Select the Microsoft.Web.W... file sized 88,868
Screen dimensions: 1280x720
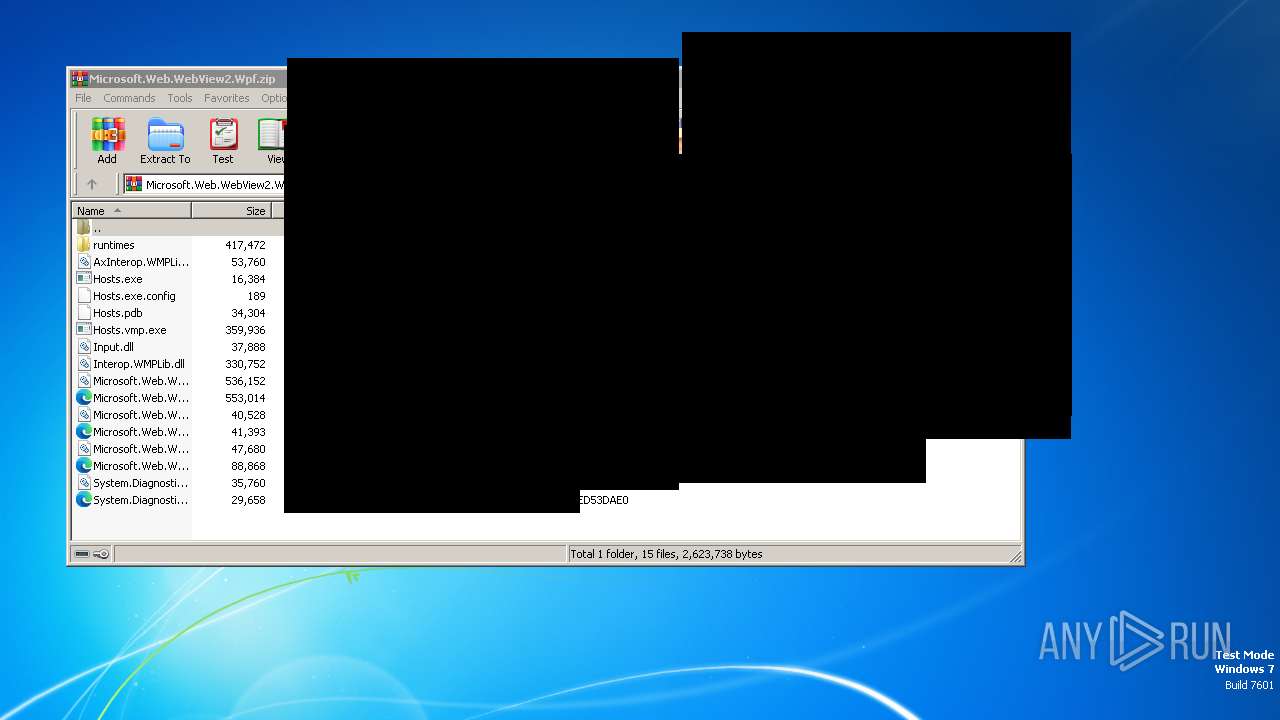point(141,466)
